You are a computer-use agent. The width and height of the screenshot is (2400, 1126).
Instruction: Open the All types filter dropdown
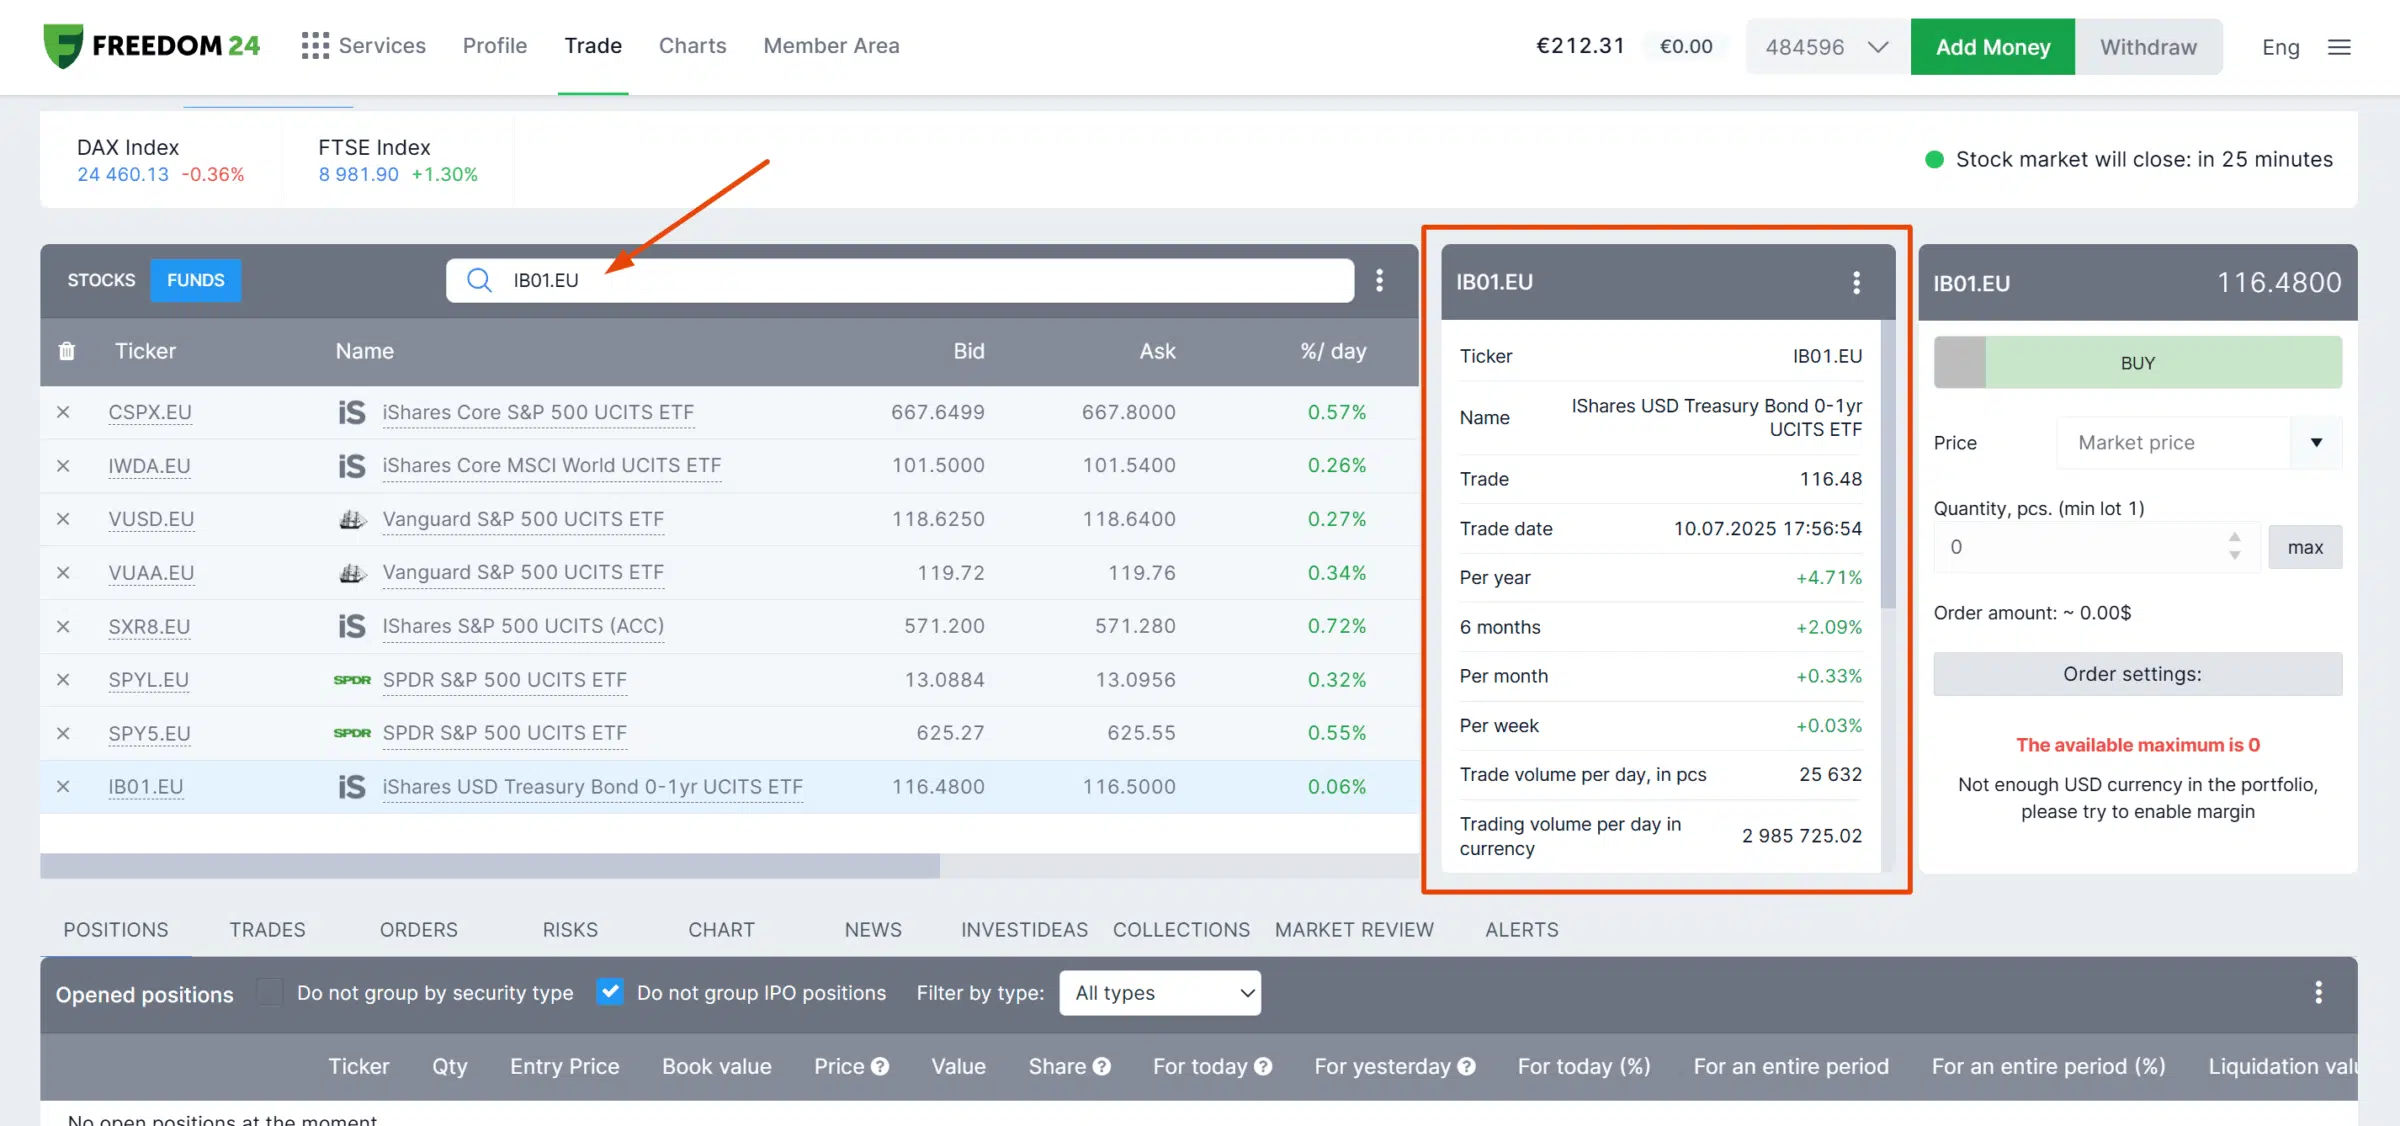click(x=1160, y=993)
